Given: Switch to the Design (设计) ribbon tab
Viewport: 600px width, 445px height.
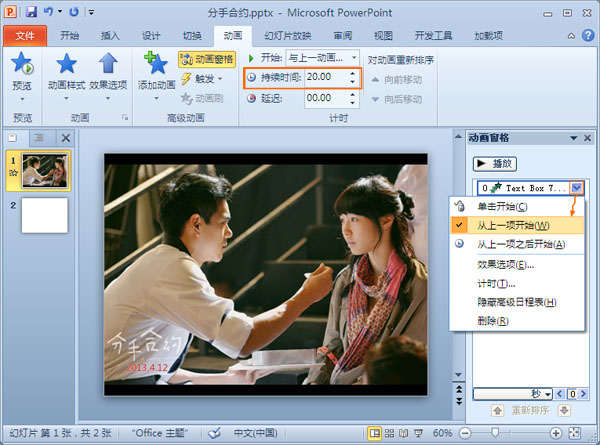Looking at the screenshot, I should pos(151,36).
